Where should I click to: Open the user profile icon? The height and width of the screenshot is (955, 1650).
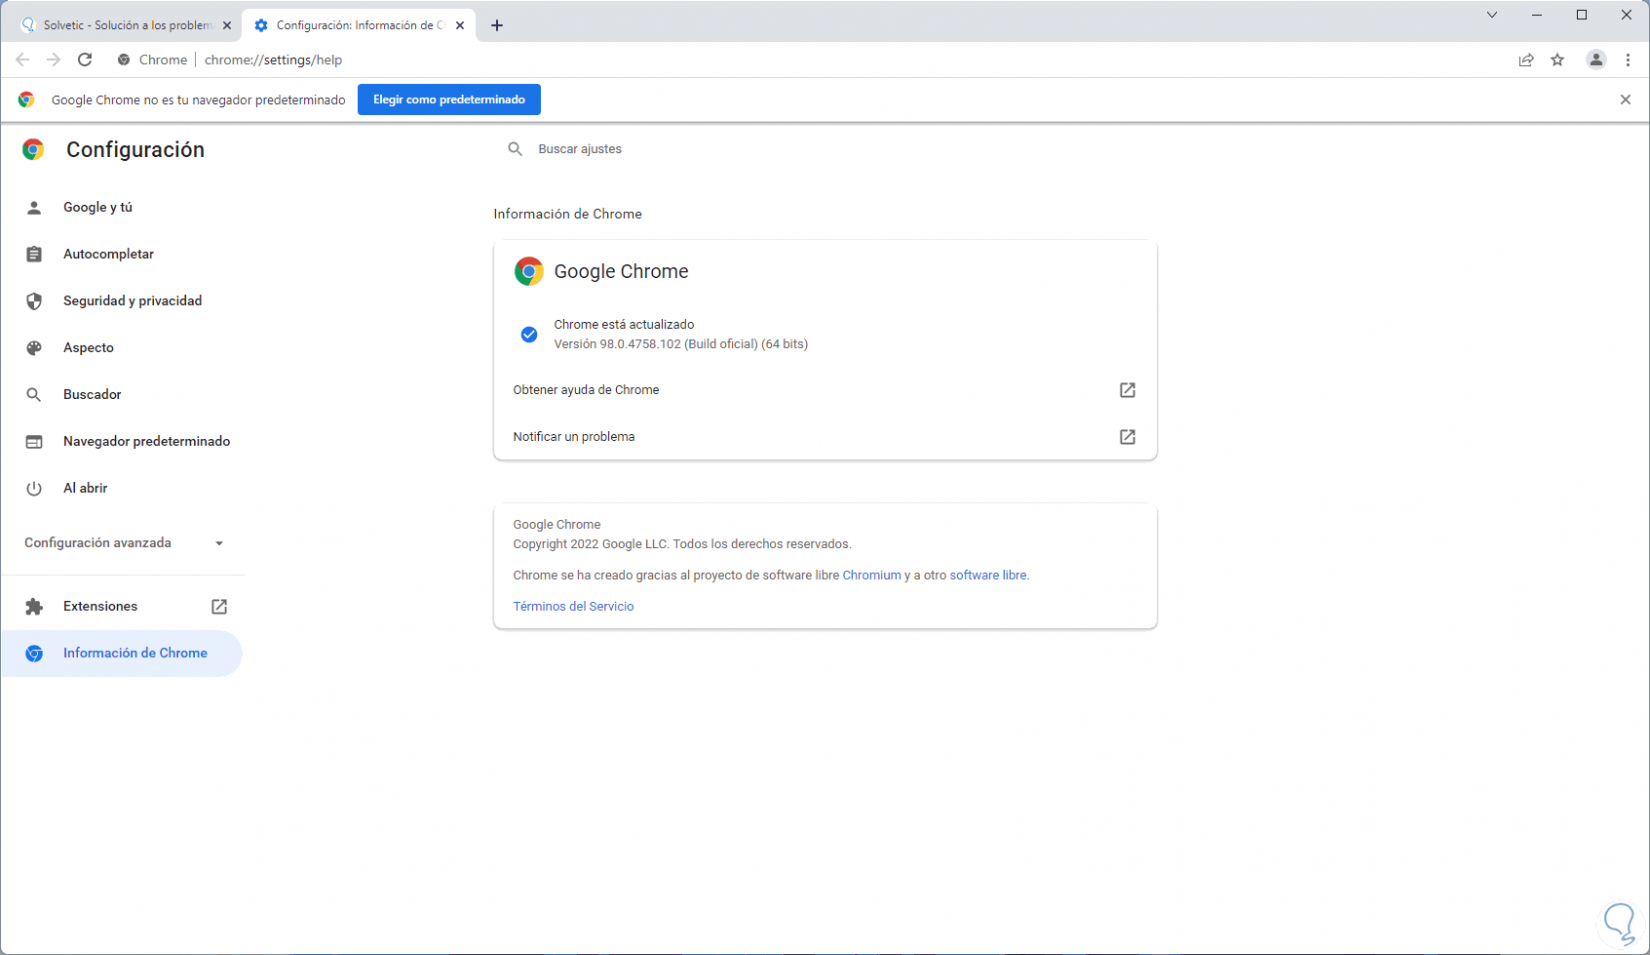(x=1596, y=60)
